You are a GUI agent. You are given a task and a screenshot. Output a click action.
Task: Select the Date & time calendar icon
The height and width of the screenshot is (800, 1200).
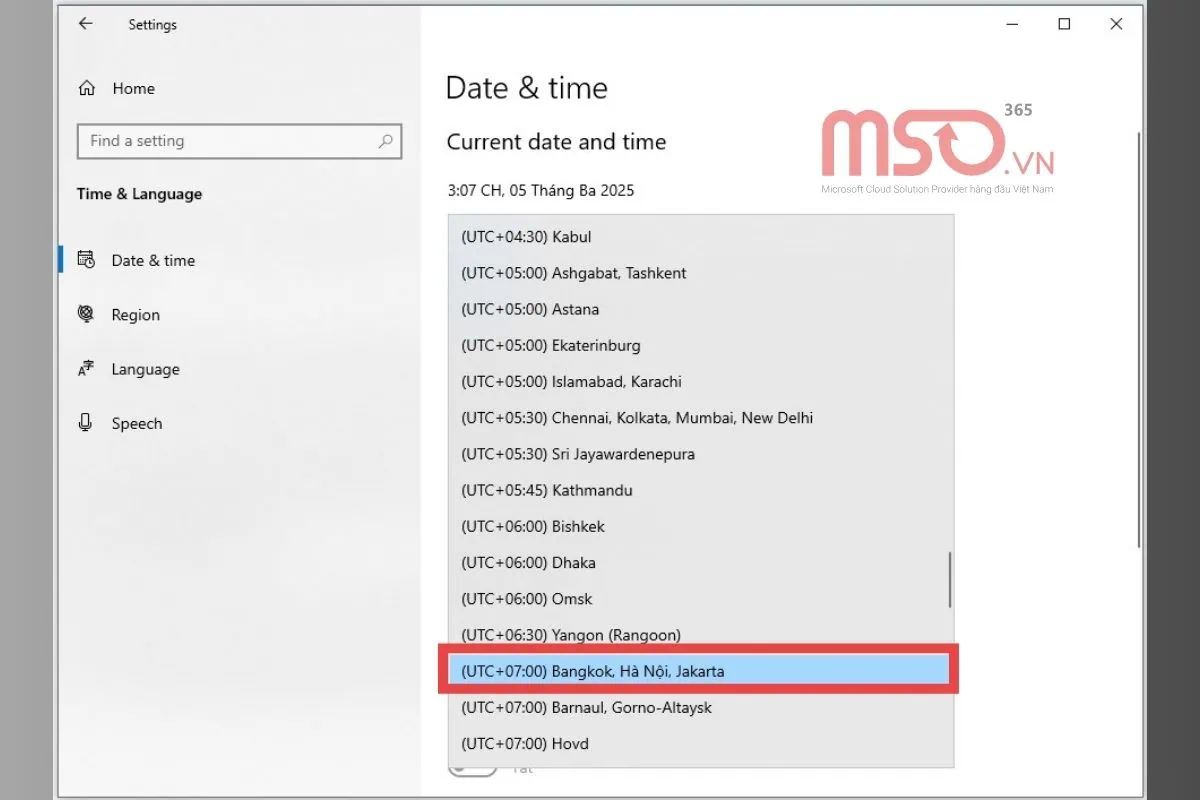pos(88,260)
